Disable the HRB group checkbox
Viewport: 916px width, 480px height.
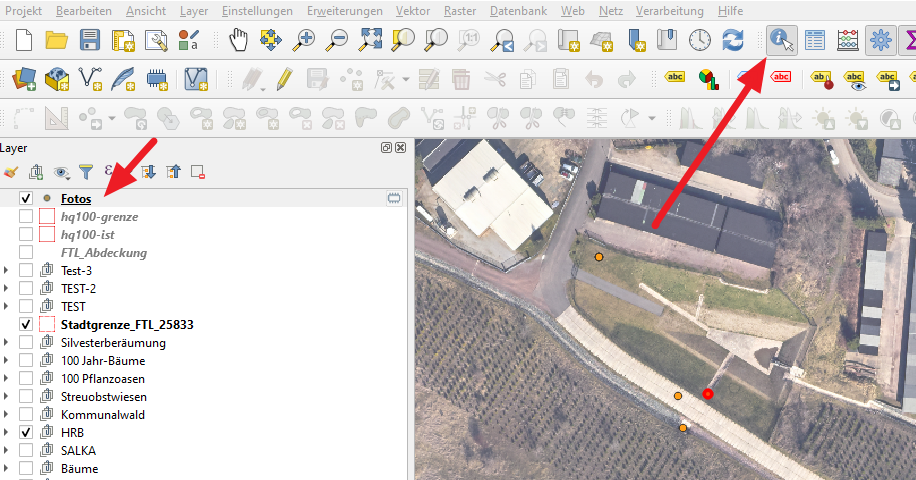(x=26, y=433)
